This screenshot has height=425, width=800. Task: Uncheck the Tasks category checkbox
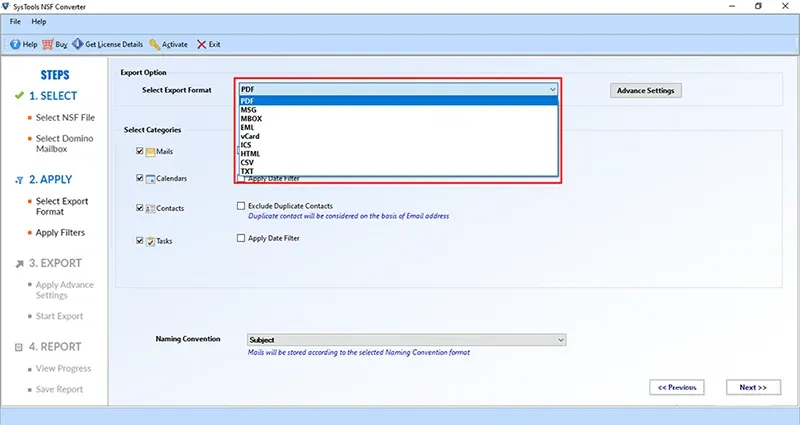(140, 240)
